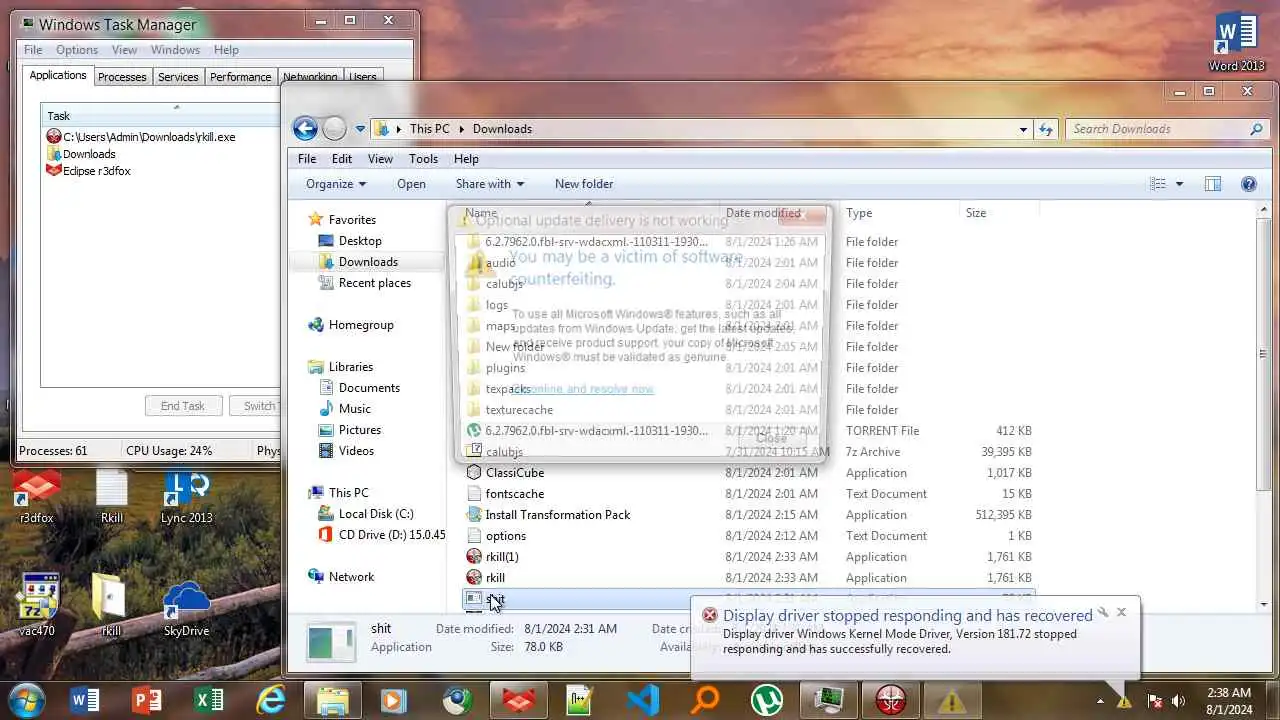
Task: Select the vac470 desktop icon
Action: 37,605
